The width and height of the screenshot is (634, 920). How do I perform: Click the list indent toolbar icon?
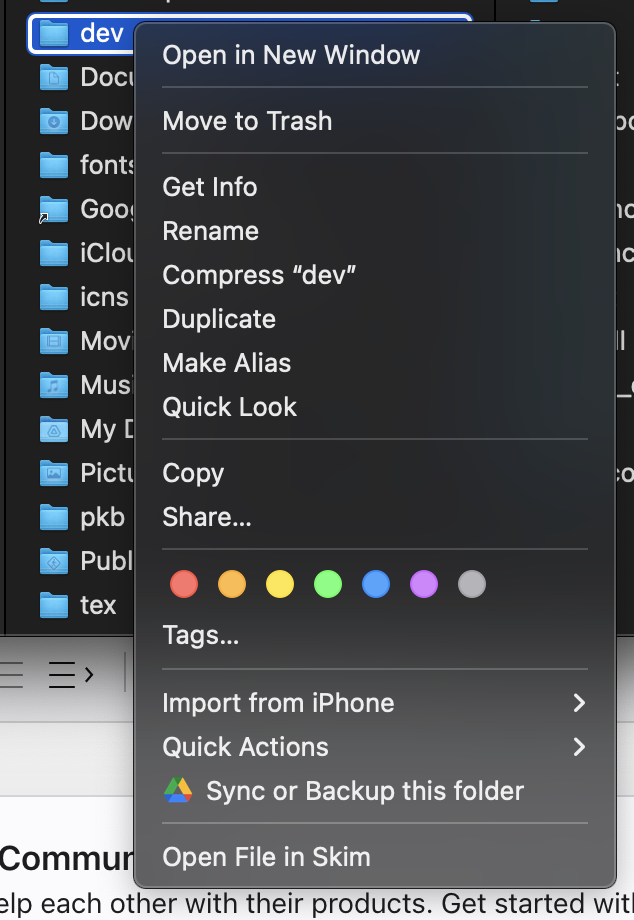tap(71, 675)
